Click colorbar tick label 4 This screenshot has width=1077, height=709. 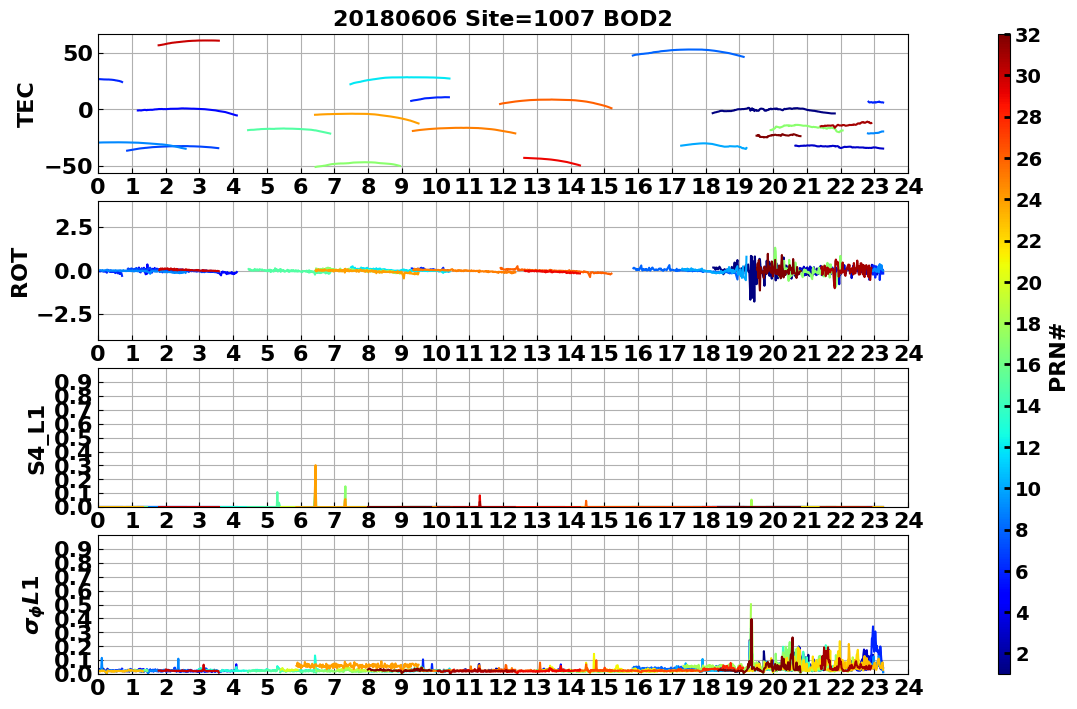click(x=1022, y=612)
